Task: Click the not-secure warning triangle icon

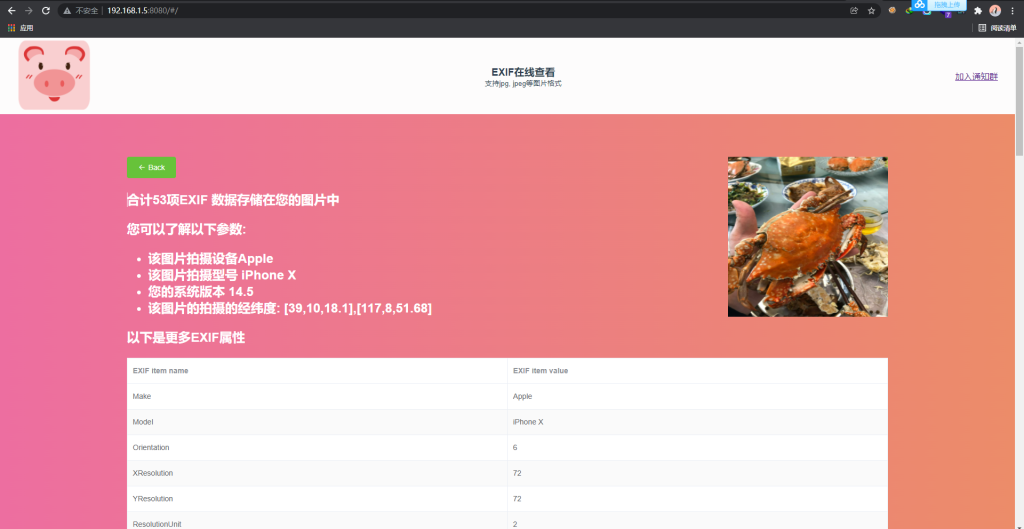Action: [x=67, y=10]
